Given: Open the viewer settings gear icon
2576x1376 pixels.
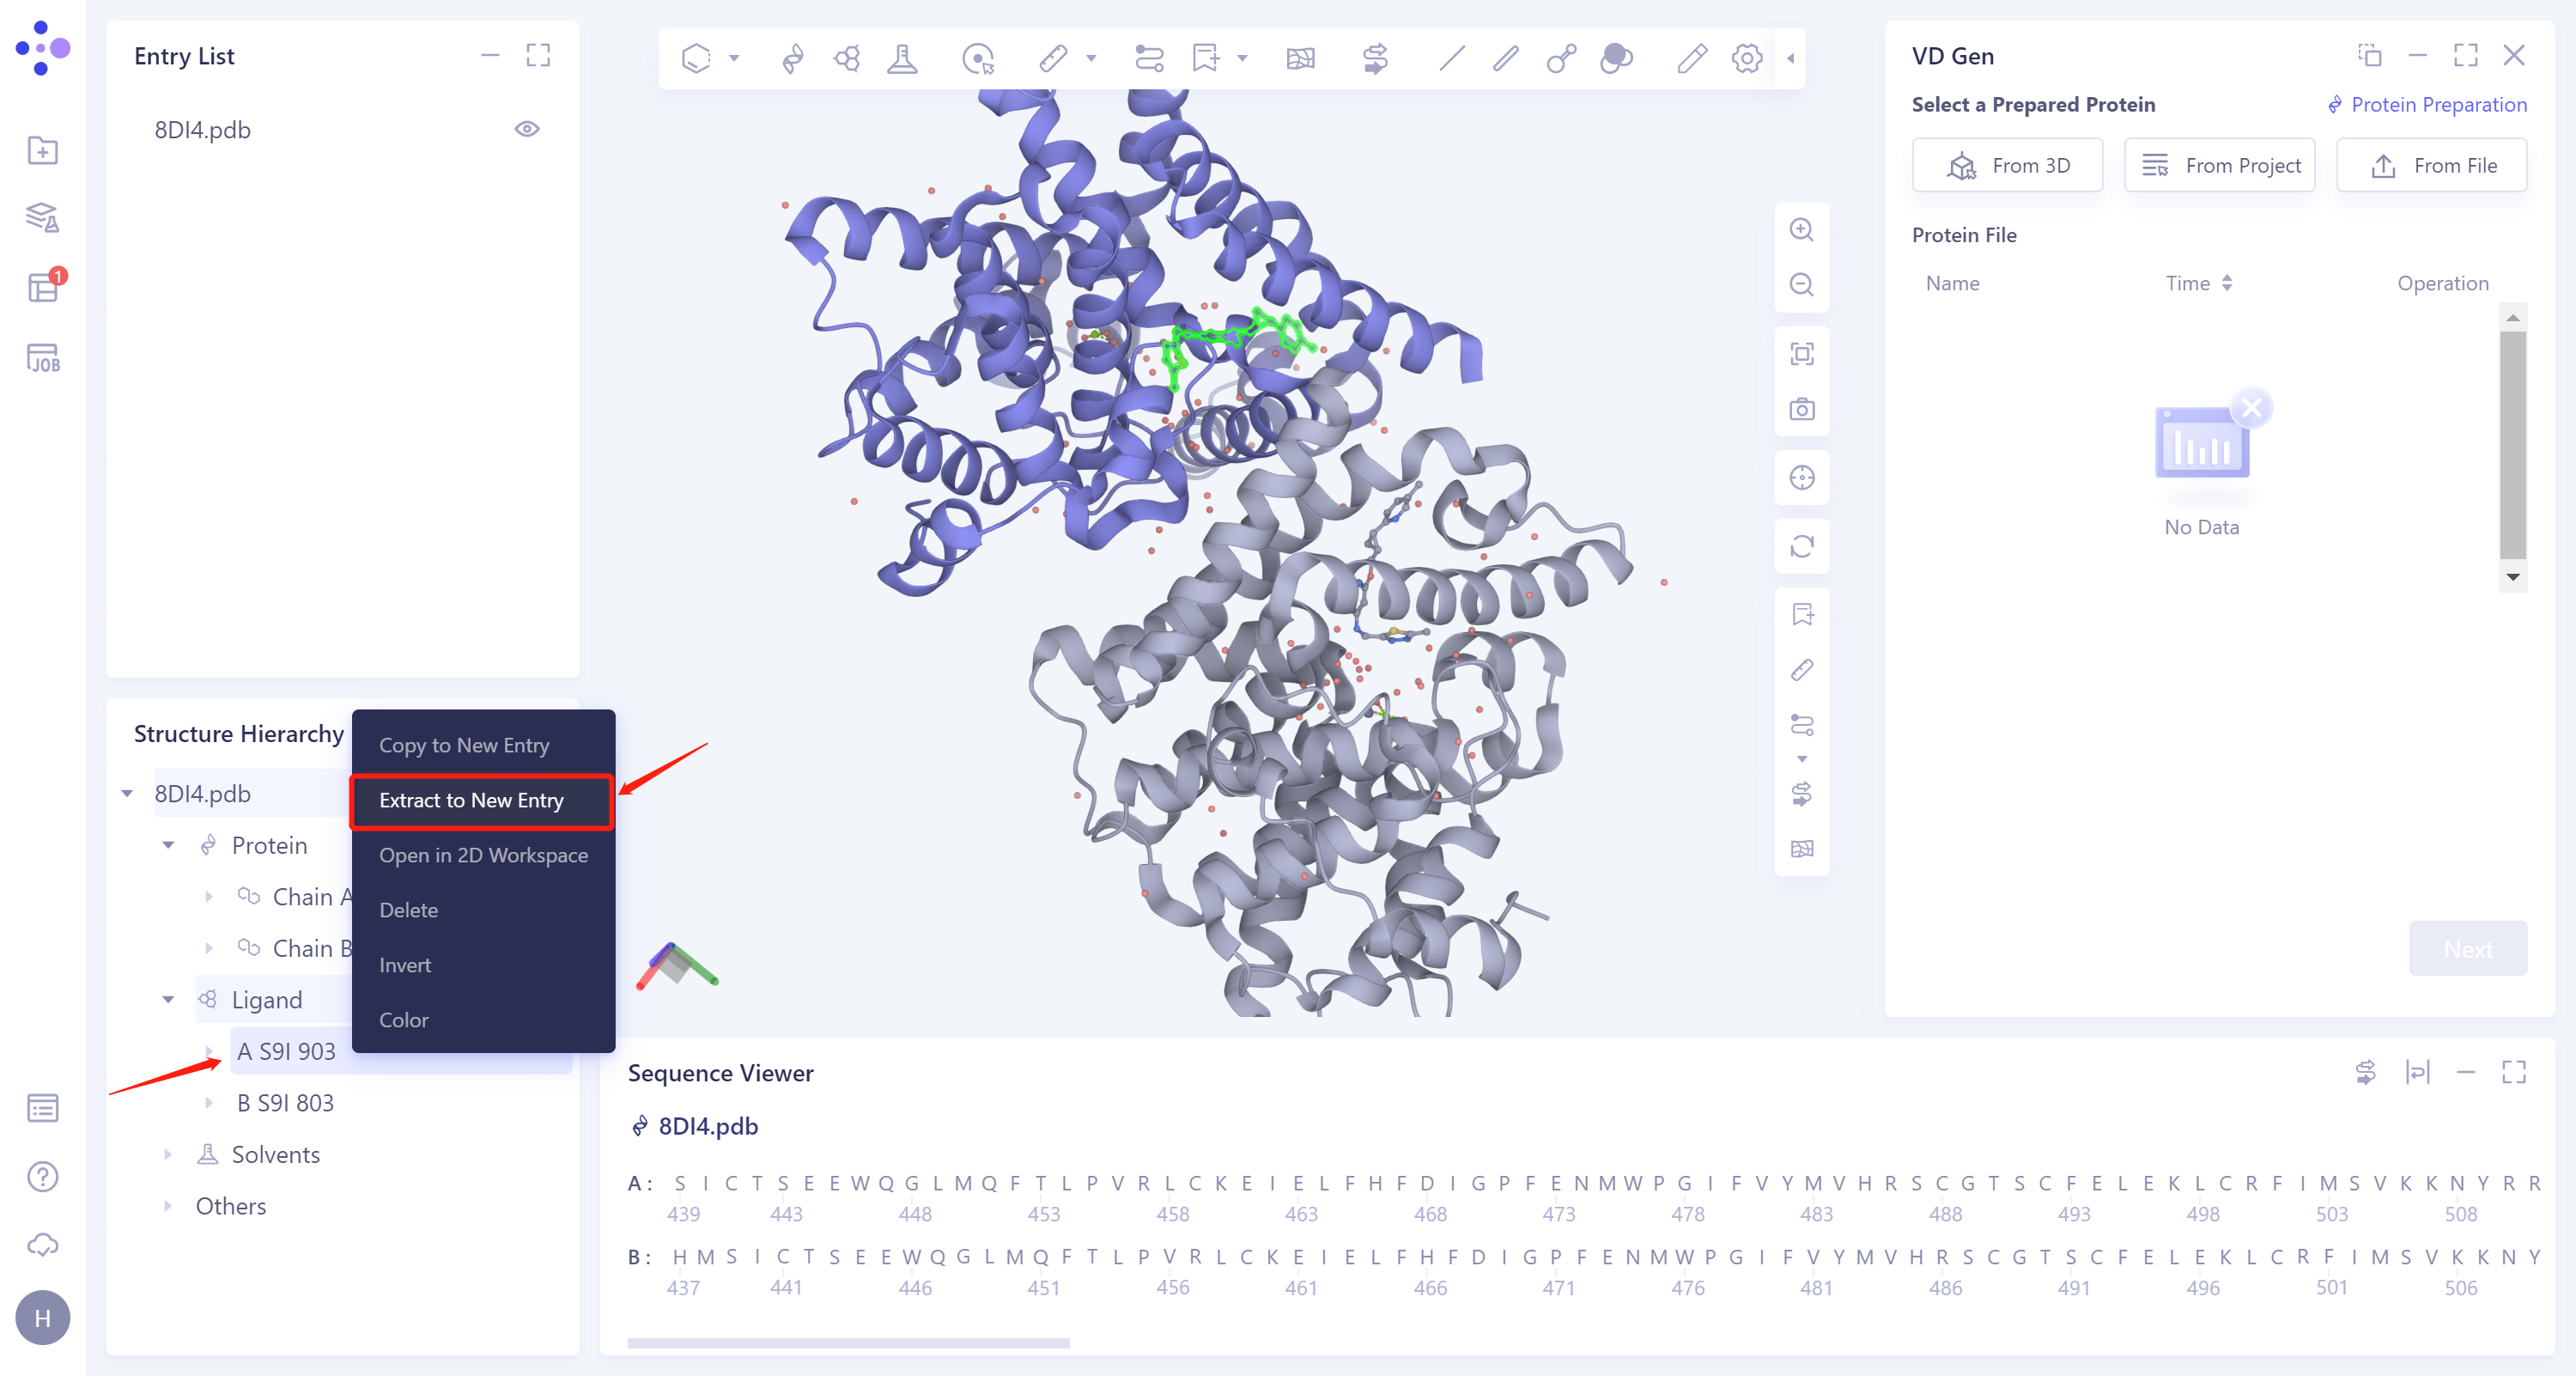Looking at the screenshot, I should (x=1746, y=58).
